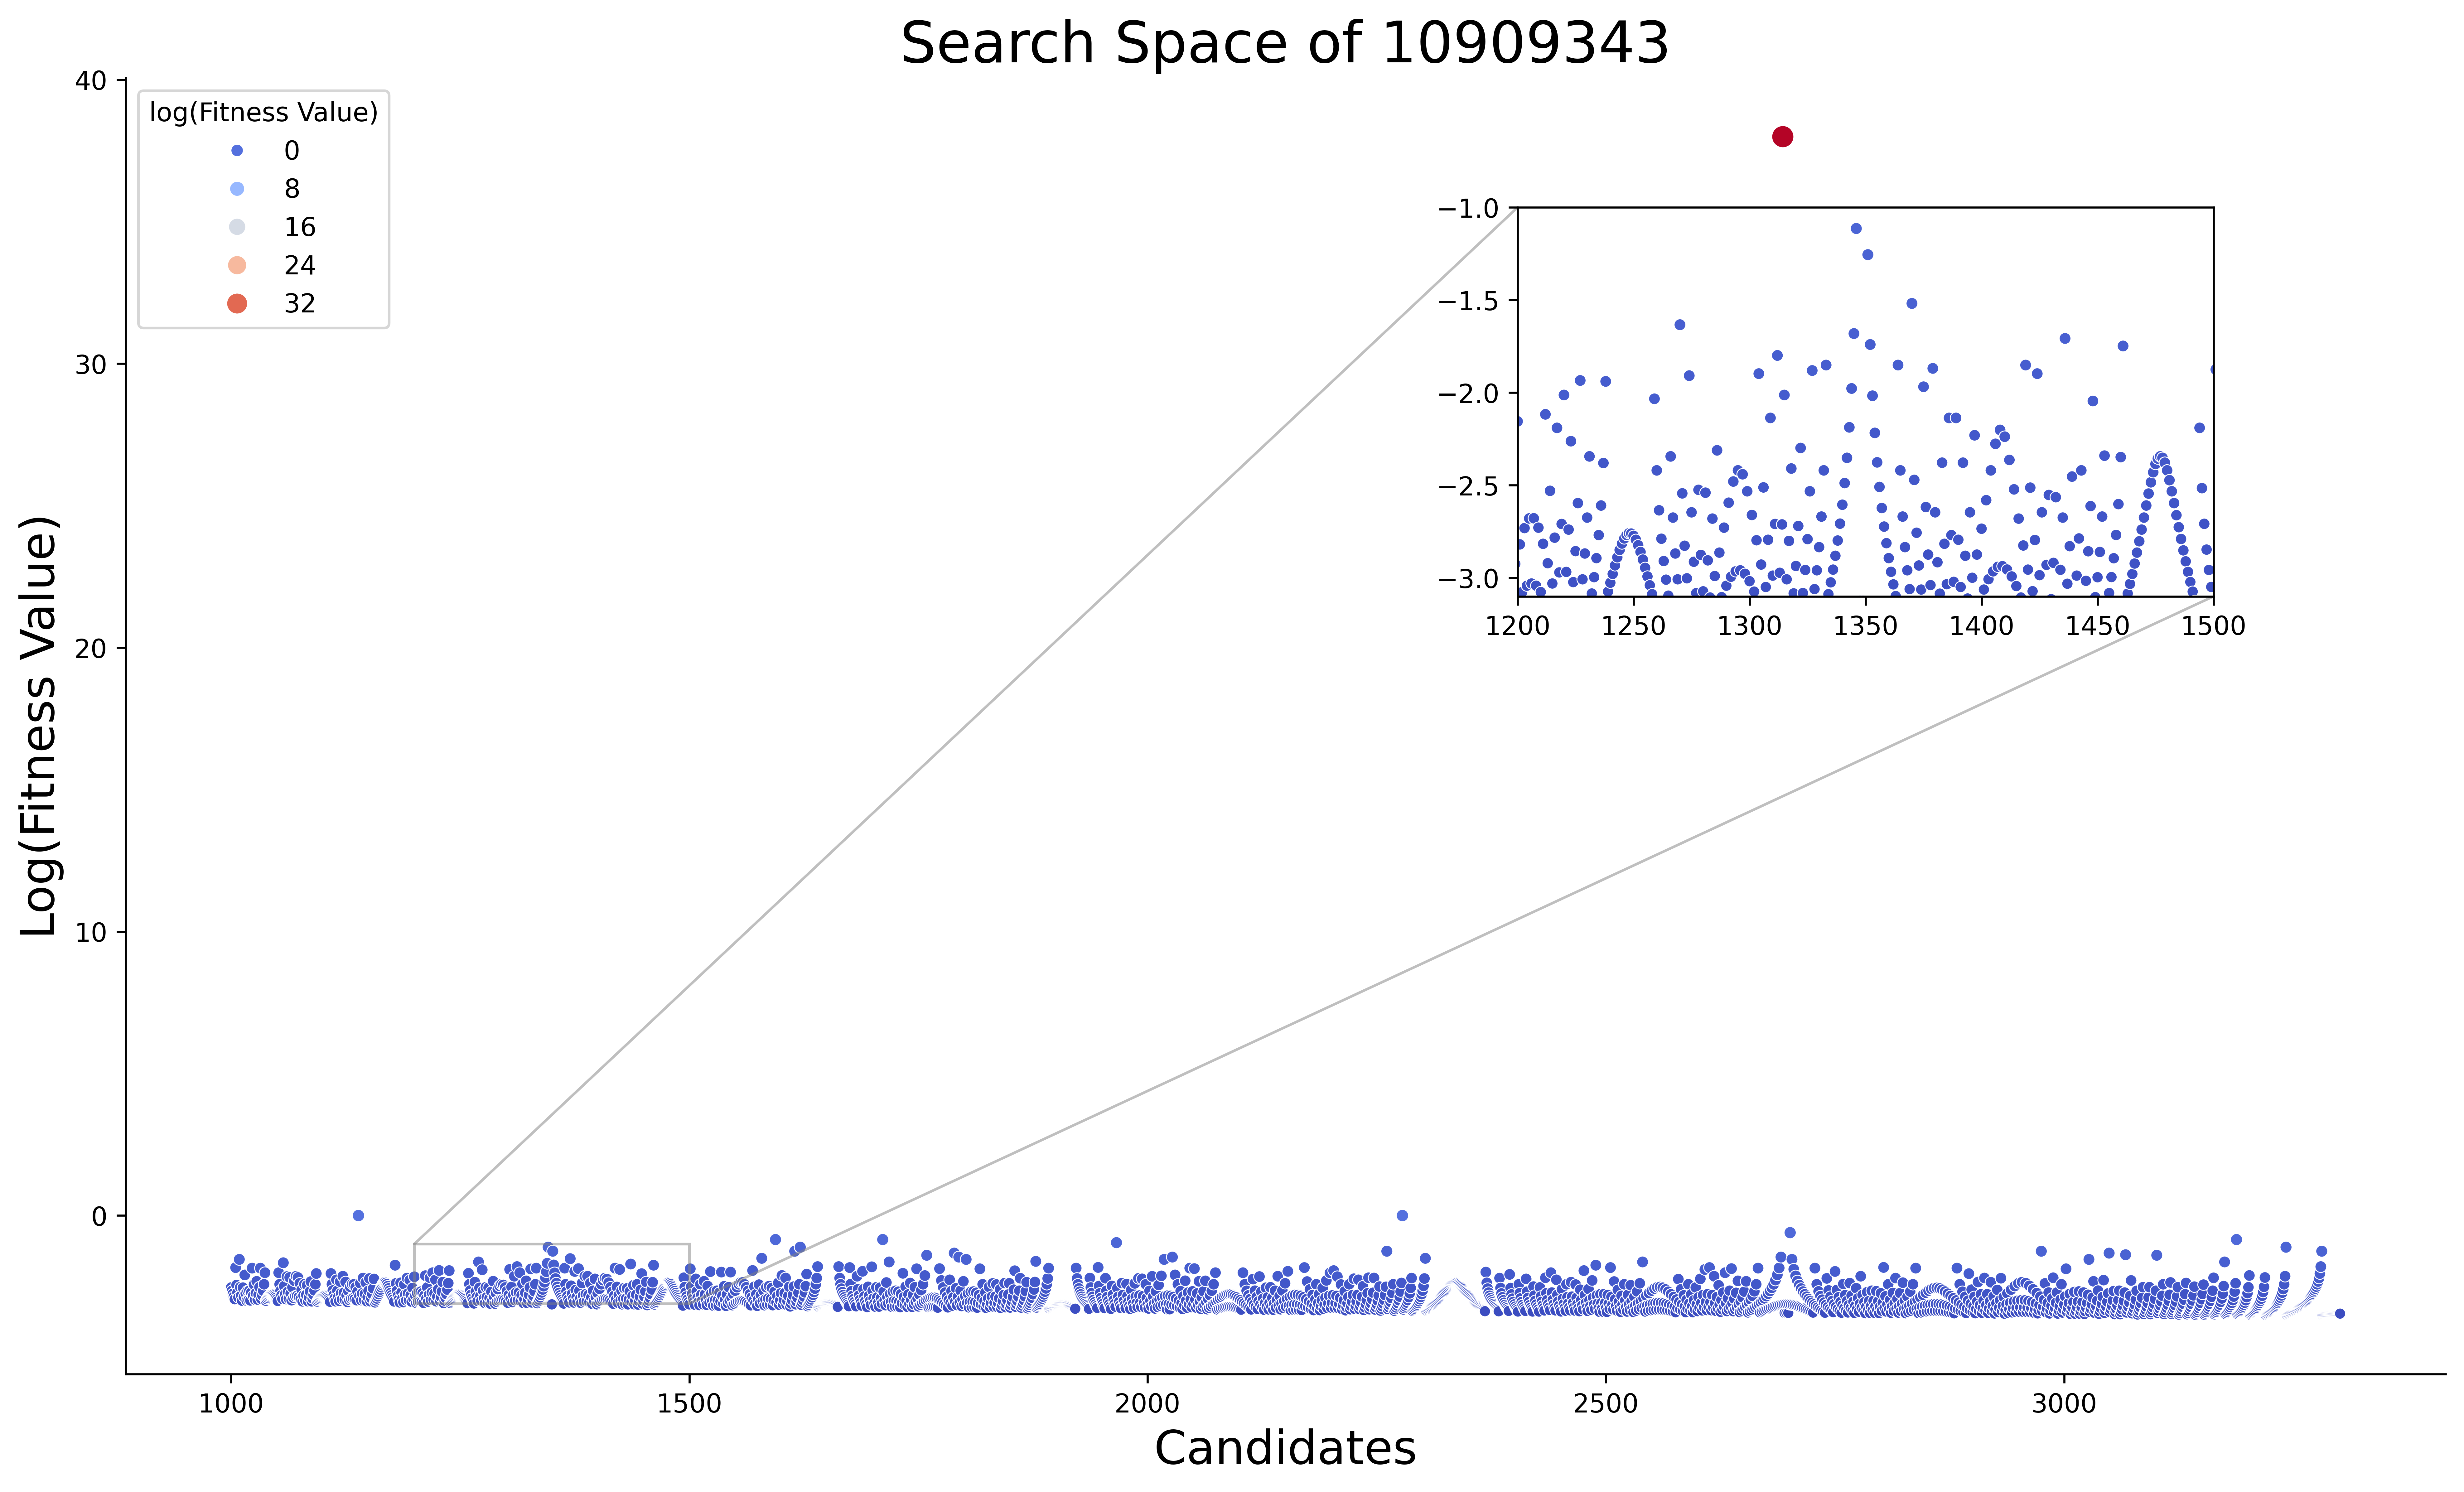The image size is (2464, 1492).
Task: Click the chart title "Search Space of 10909343"
Action: click(x=1284, y=44)
